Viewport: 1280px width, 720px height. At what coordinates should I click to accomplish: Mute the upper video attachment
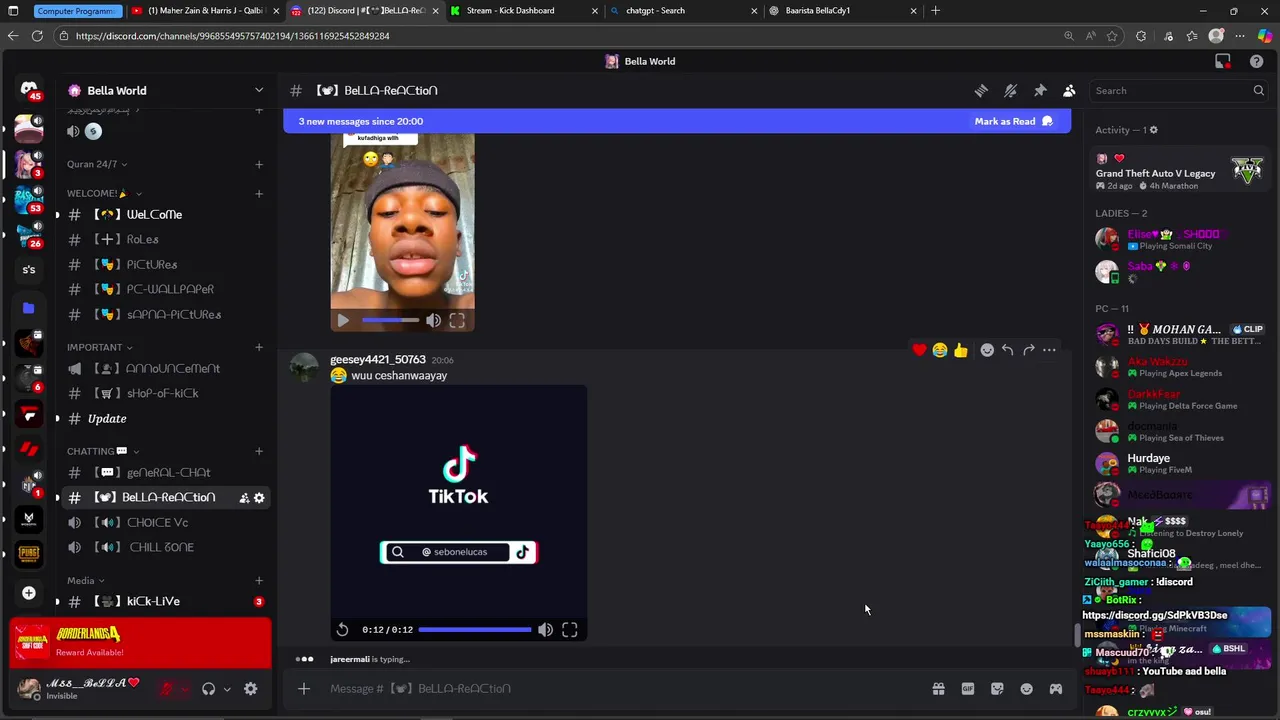tap(433, 321)
